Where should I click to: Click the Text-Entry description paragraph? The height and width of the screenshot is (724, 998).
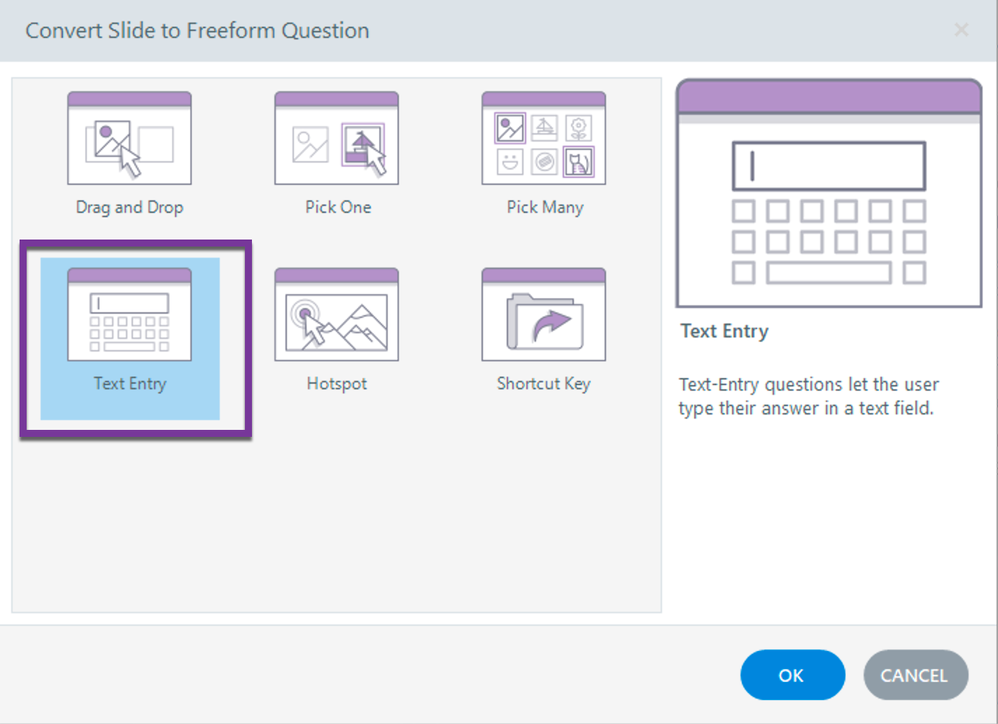click(x=808, y=396)
